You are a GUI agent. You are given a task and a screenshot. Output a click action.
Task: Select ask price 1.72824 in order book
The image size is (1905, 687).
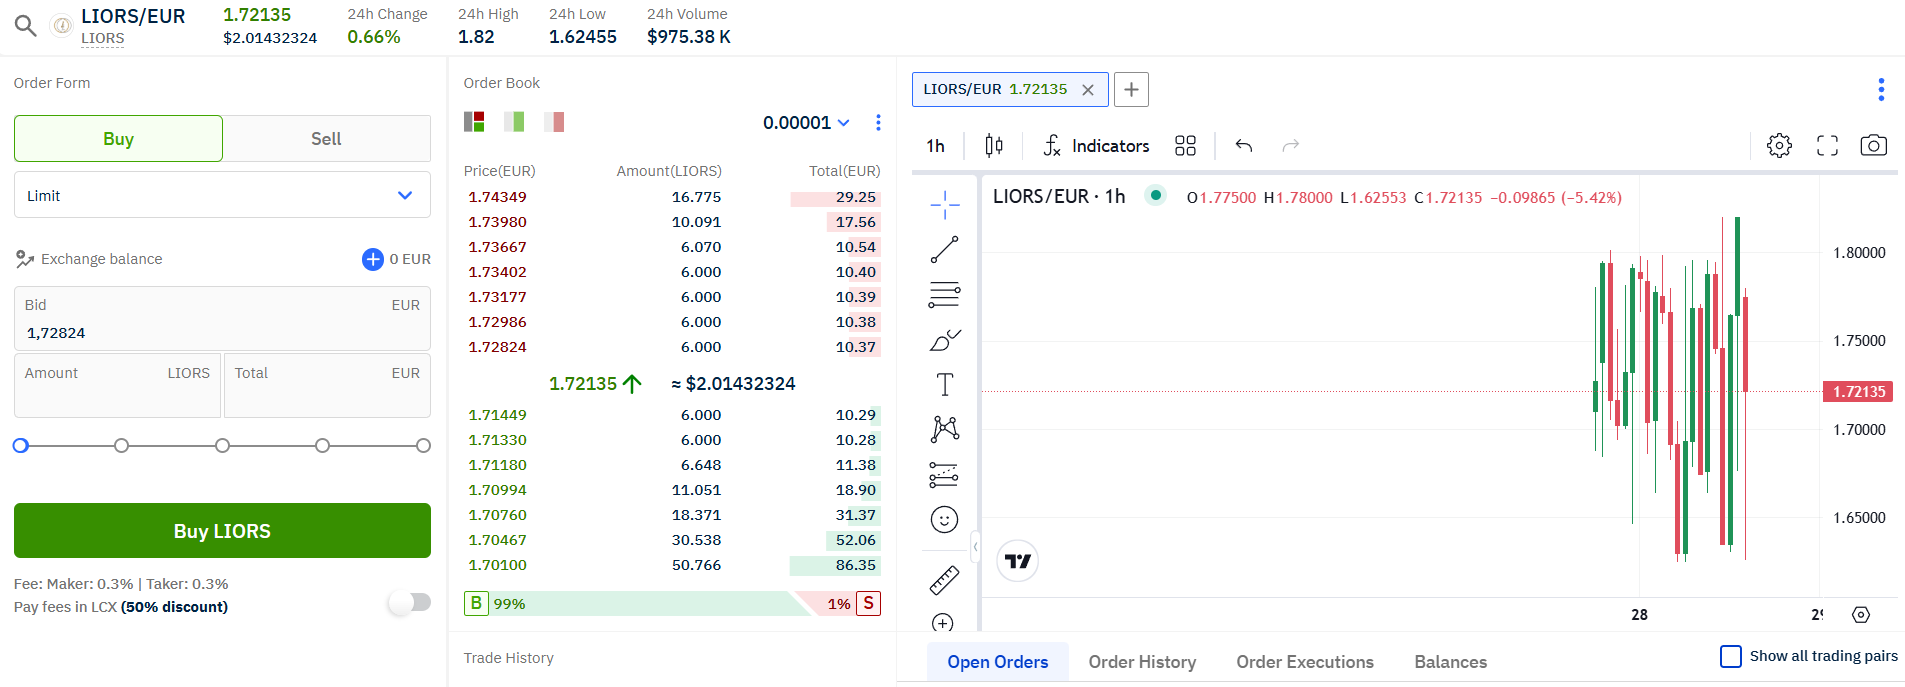497,347
